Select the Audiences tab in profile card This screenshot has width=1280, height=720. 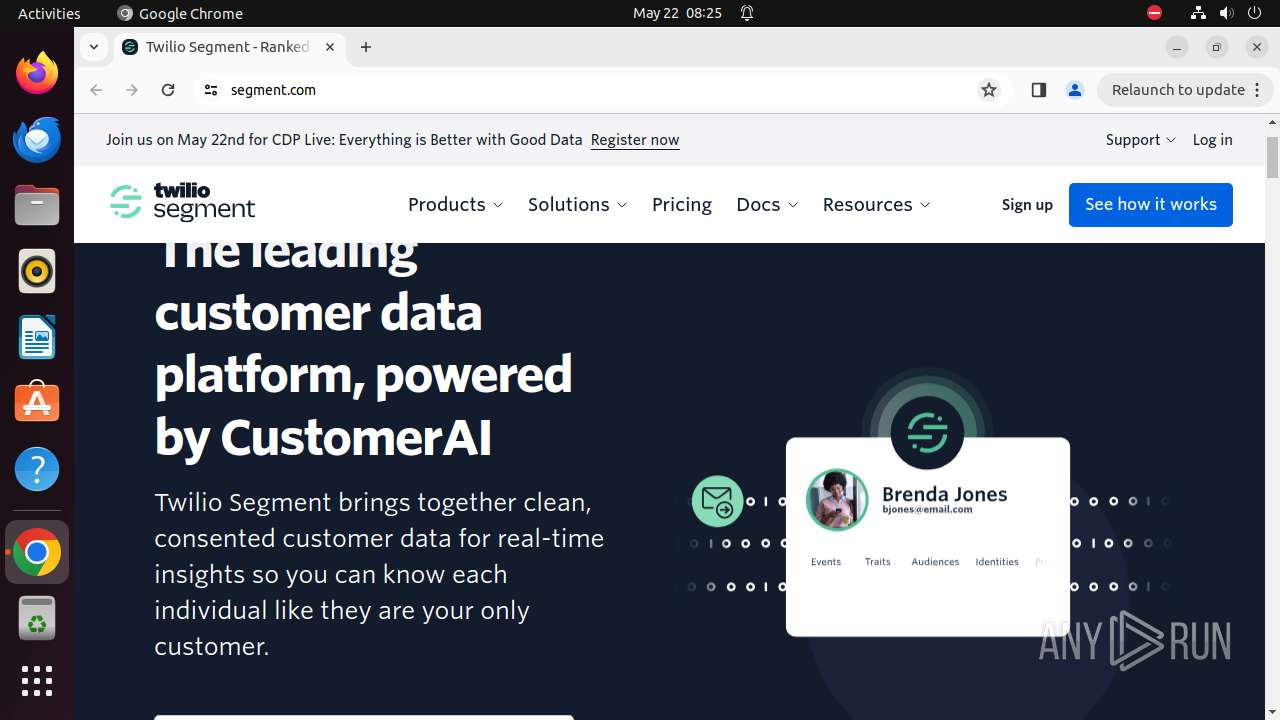935,562
